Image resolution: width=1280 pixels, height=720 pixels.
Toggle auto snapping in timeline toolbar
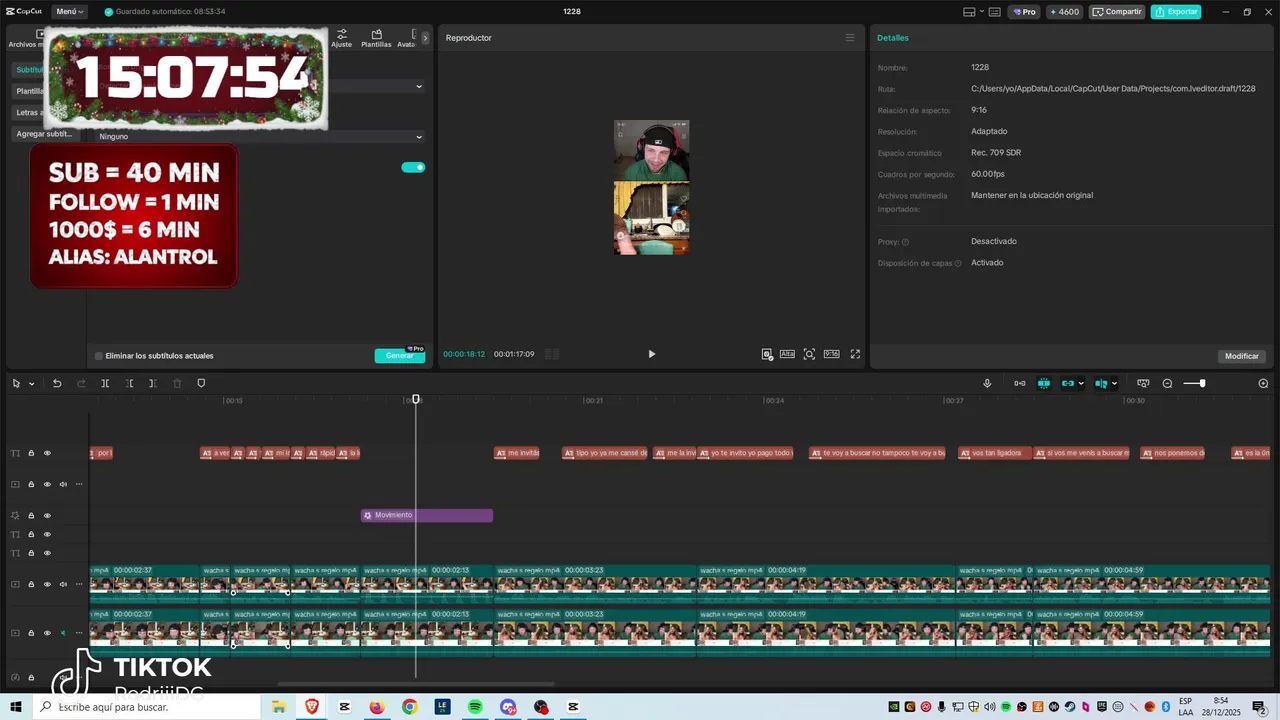coord(1043,383)
